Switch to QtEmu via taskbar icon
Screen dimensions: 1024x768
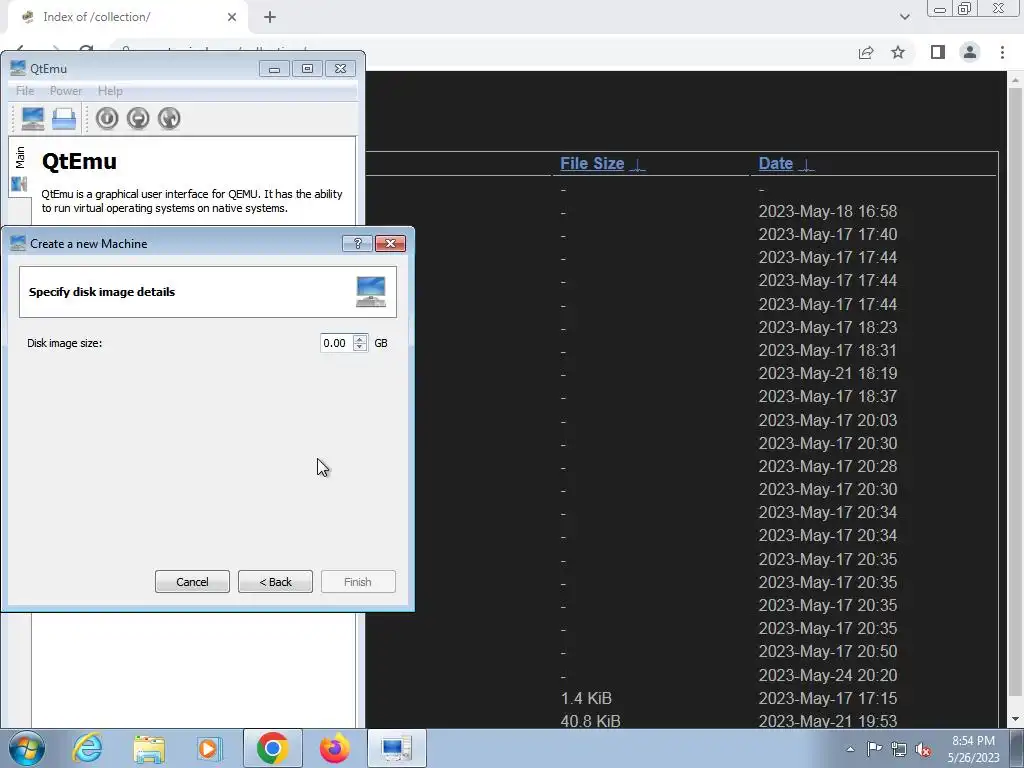(x=396, y=748)
